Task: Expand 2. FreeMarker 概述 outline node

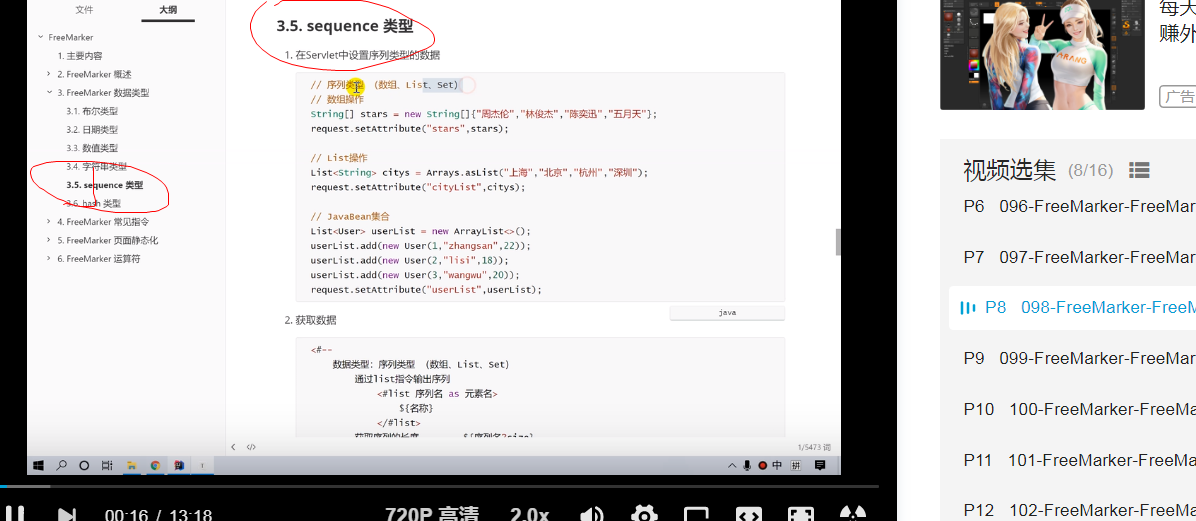Action: [50, 74]
